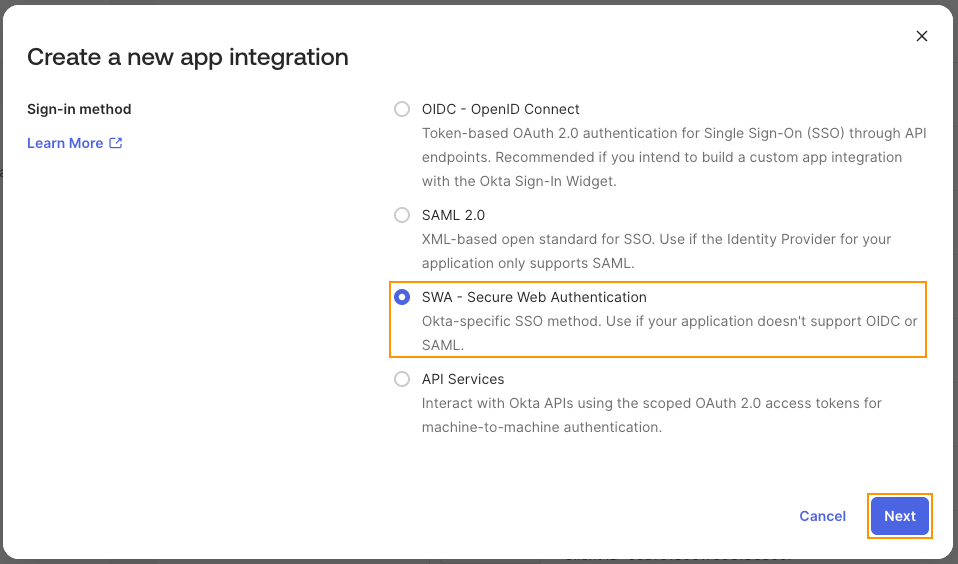
Task: Click the description 'Okta-specific SSO method'
Action: pyautogui.click(x=670, y=333)
